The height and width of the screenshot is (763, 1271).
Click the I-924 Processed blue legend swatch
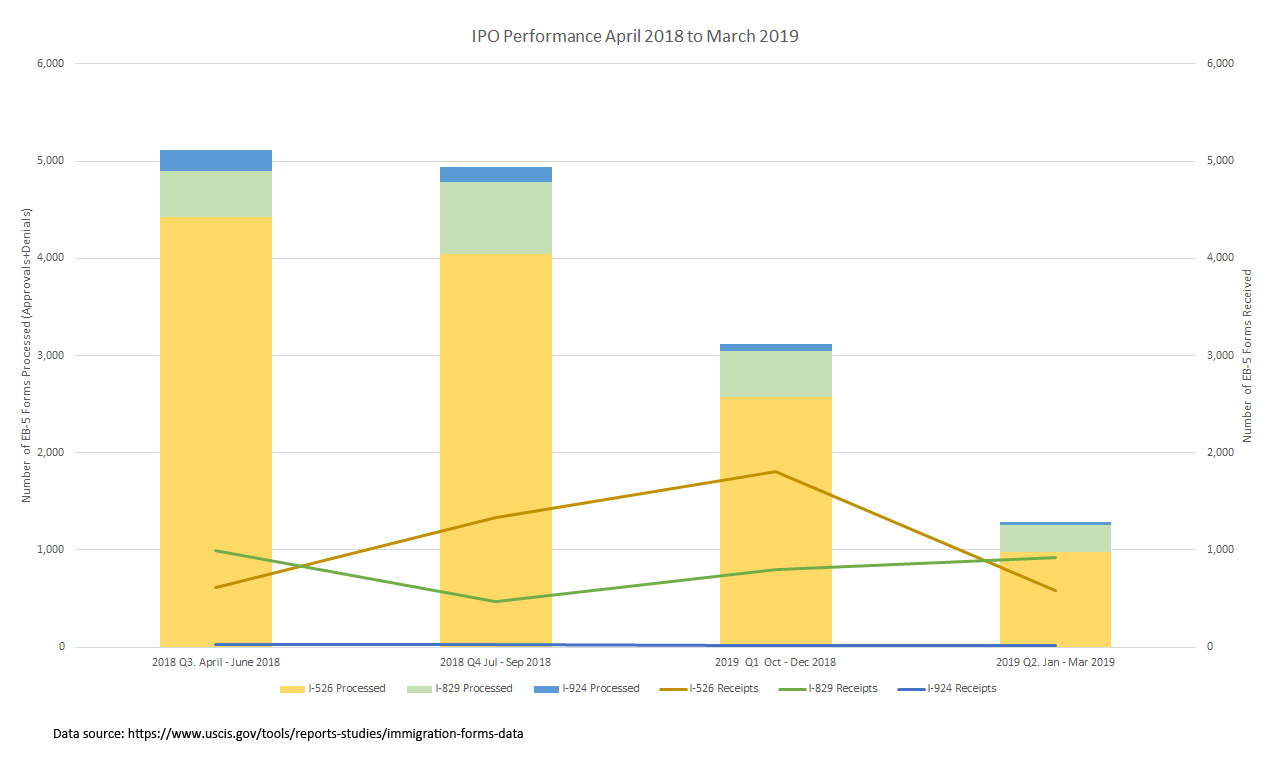pos(546,689)
